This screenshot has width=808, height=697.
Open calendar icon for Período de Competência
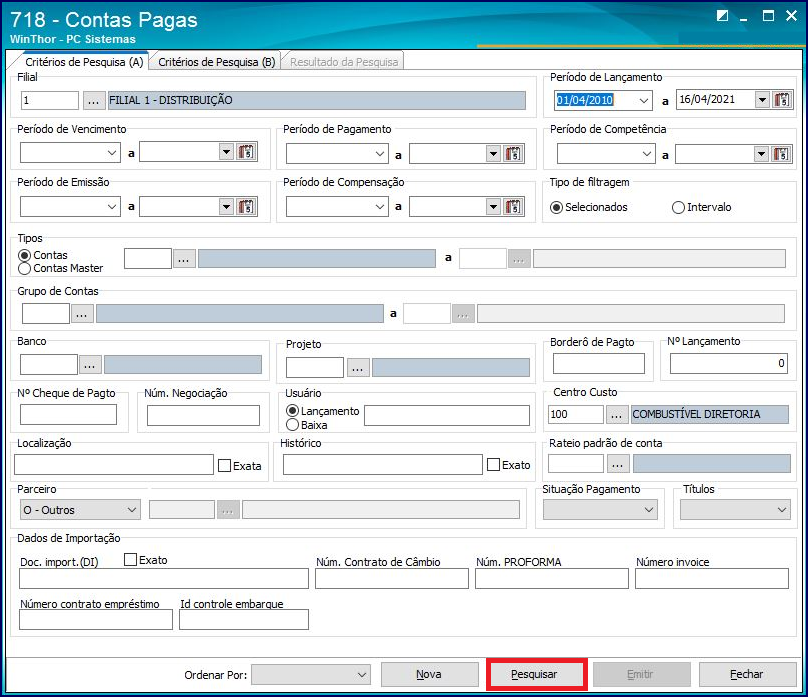click(781, 154)
